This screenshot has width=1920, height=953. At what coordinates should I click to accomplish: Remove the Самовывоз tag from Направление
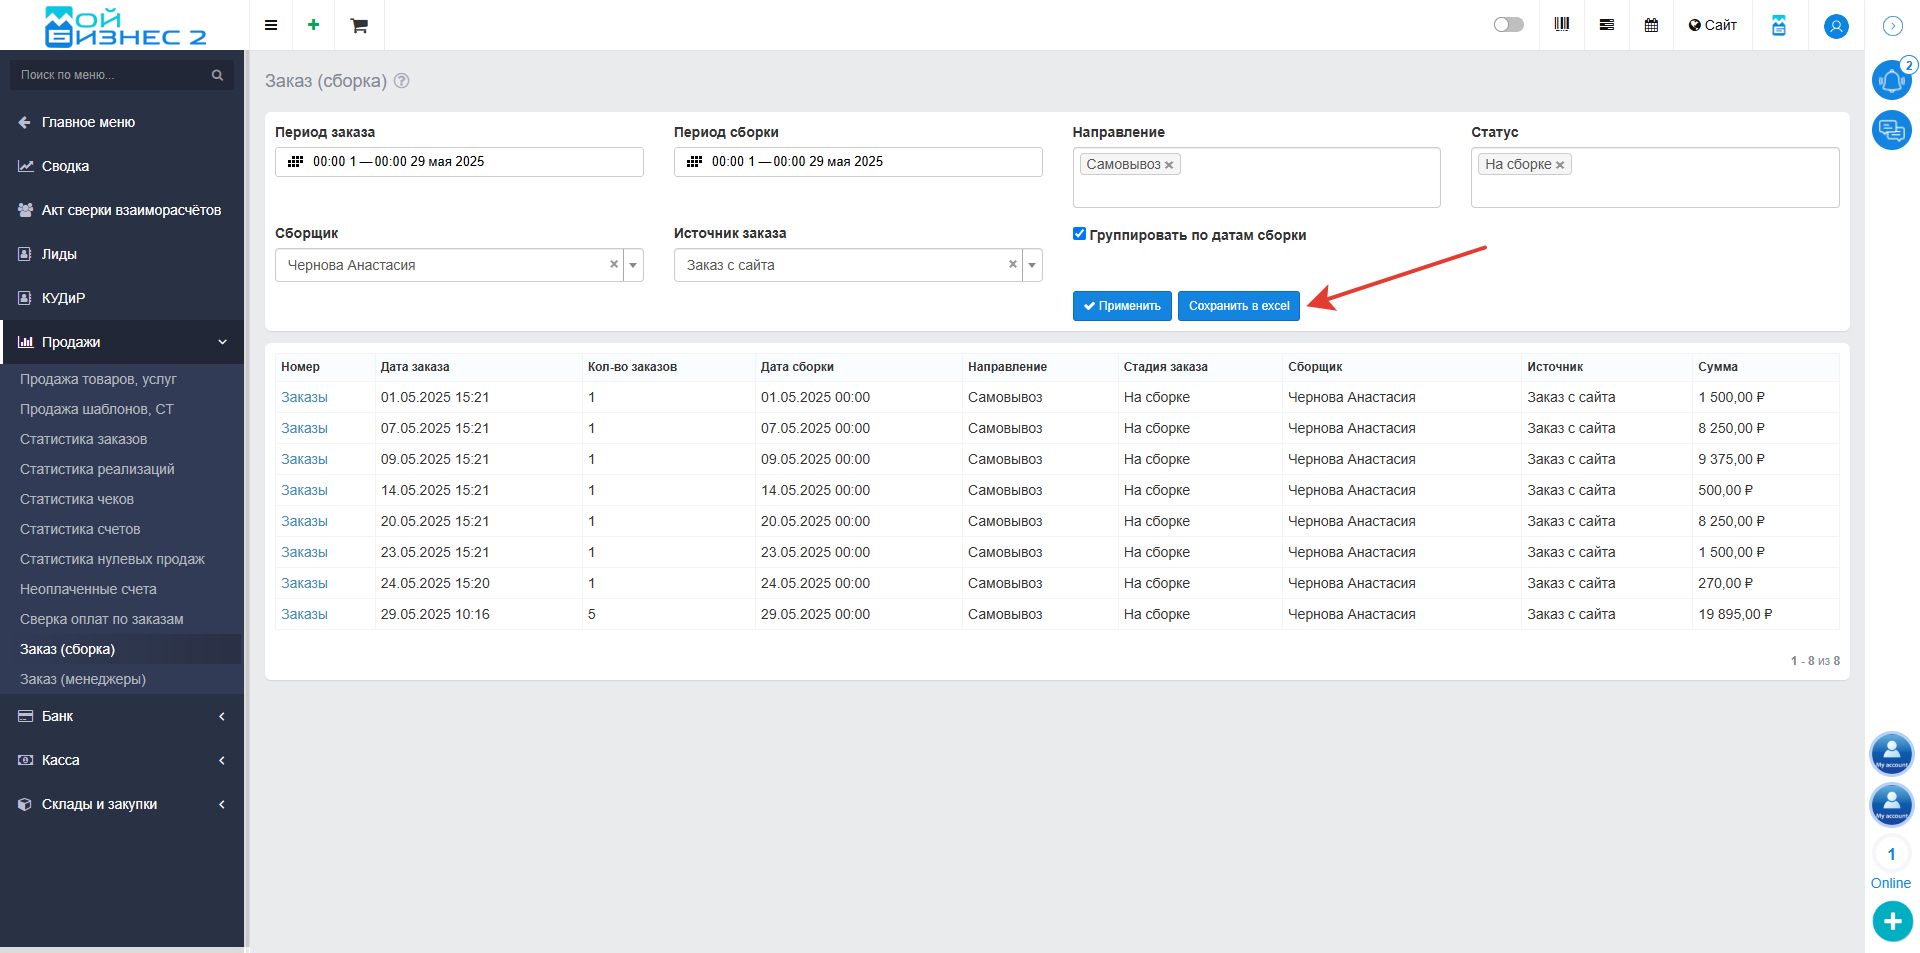[x=1169, y=165]
